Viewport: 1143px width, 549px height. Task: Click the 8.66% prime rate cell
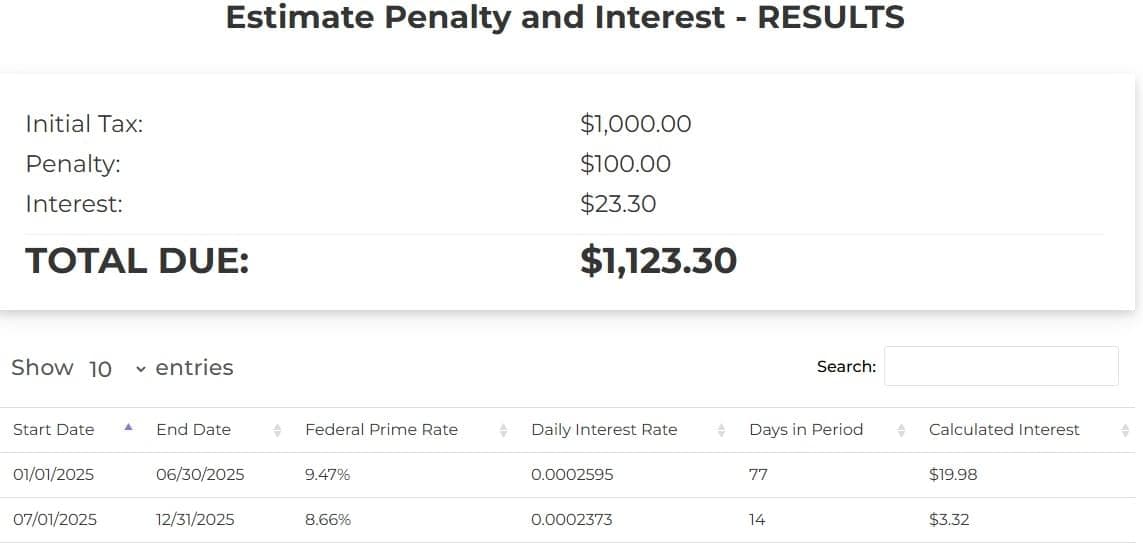pos(328,520)
